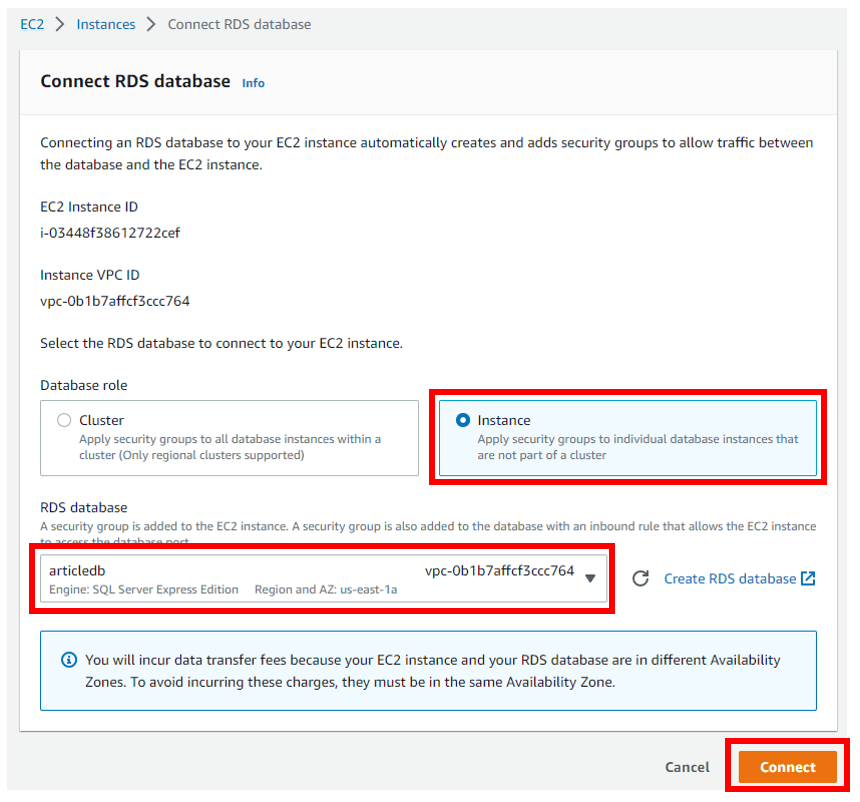Choose the Cluster option card description text

click(230, 446)
